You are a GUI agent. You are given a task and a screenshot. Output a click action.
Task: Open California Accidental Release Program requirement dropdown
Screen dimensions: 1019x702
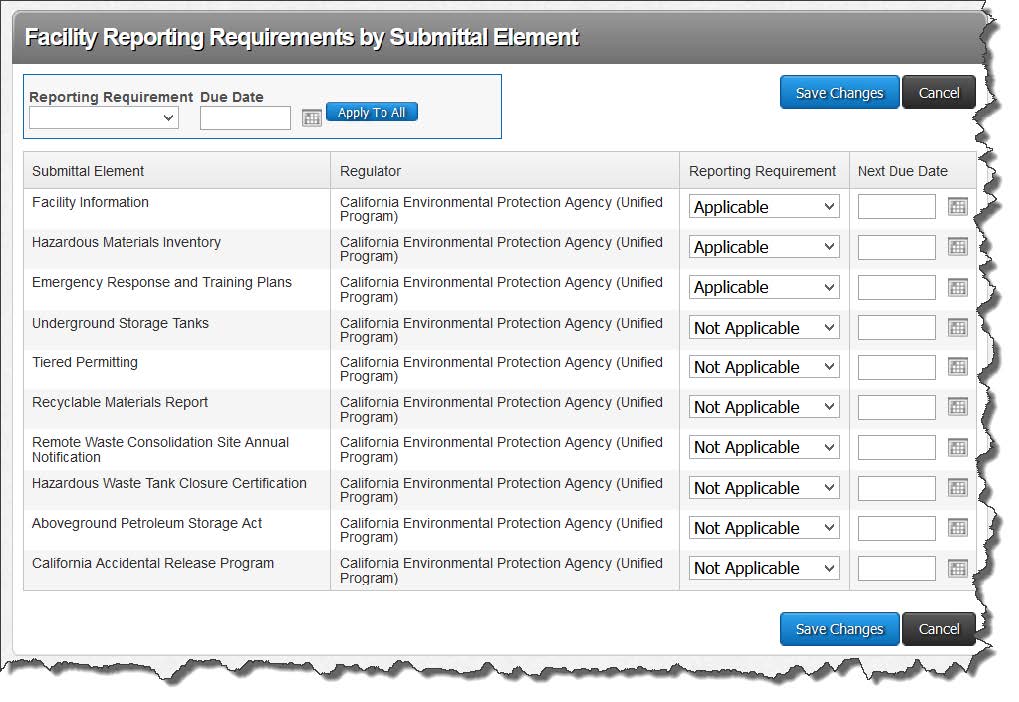point(764,569)
